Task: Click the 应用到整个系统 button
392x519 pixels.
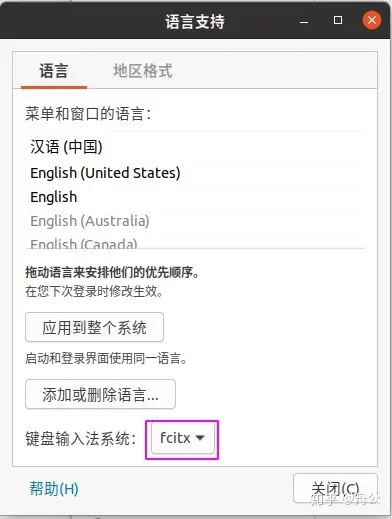Action: pos(94,327)
